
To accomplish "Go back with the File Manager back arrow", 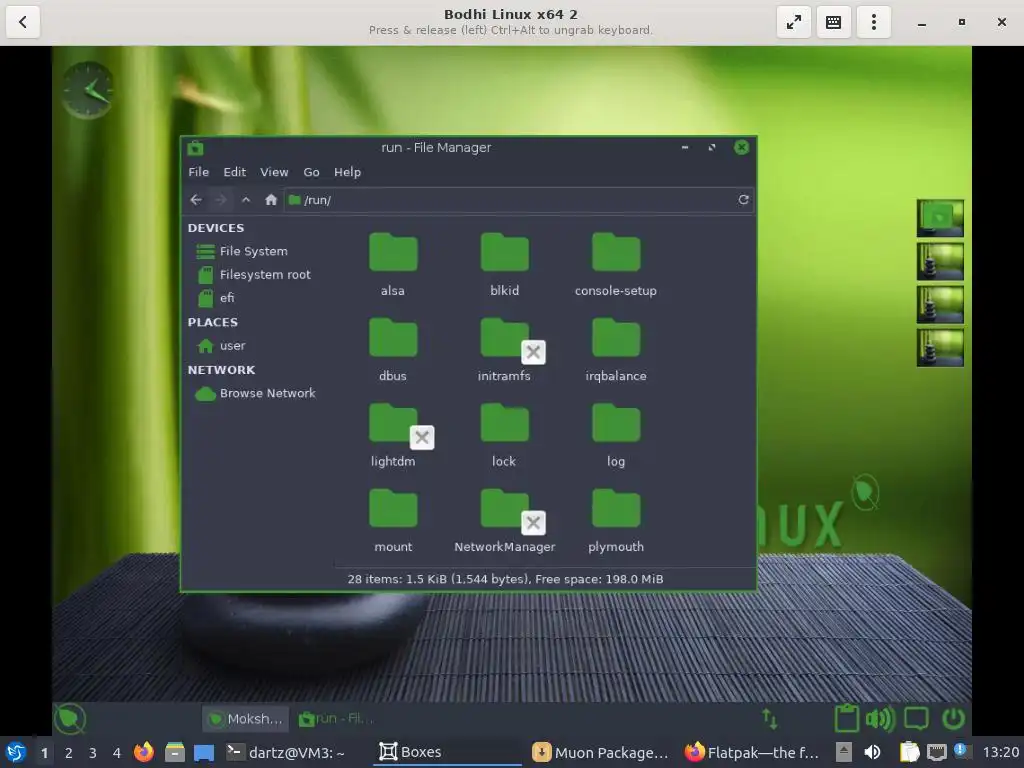I will click(x=195, y=200).
